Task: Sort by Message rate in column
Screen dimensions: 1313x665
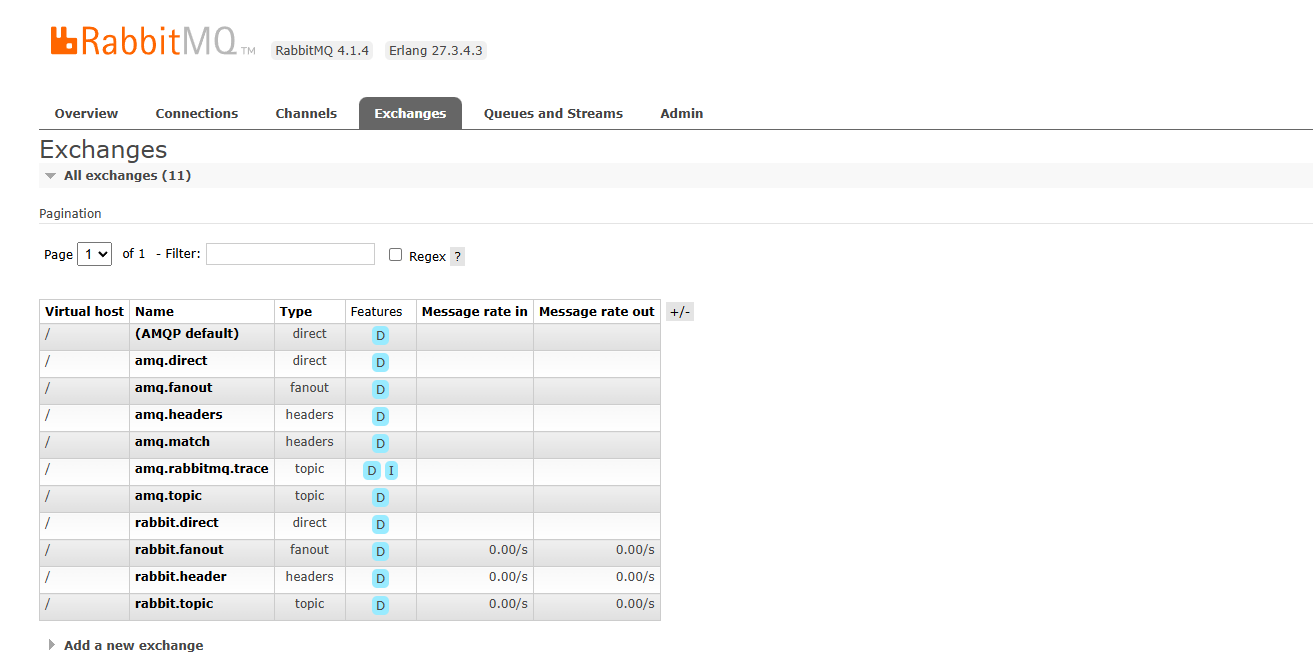Action: pos(475,311)
